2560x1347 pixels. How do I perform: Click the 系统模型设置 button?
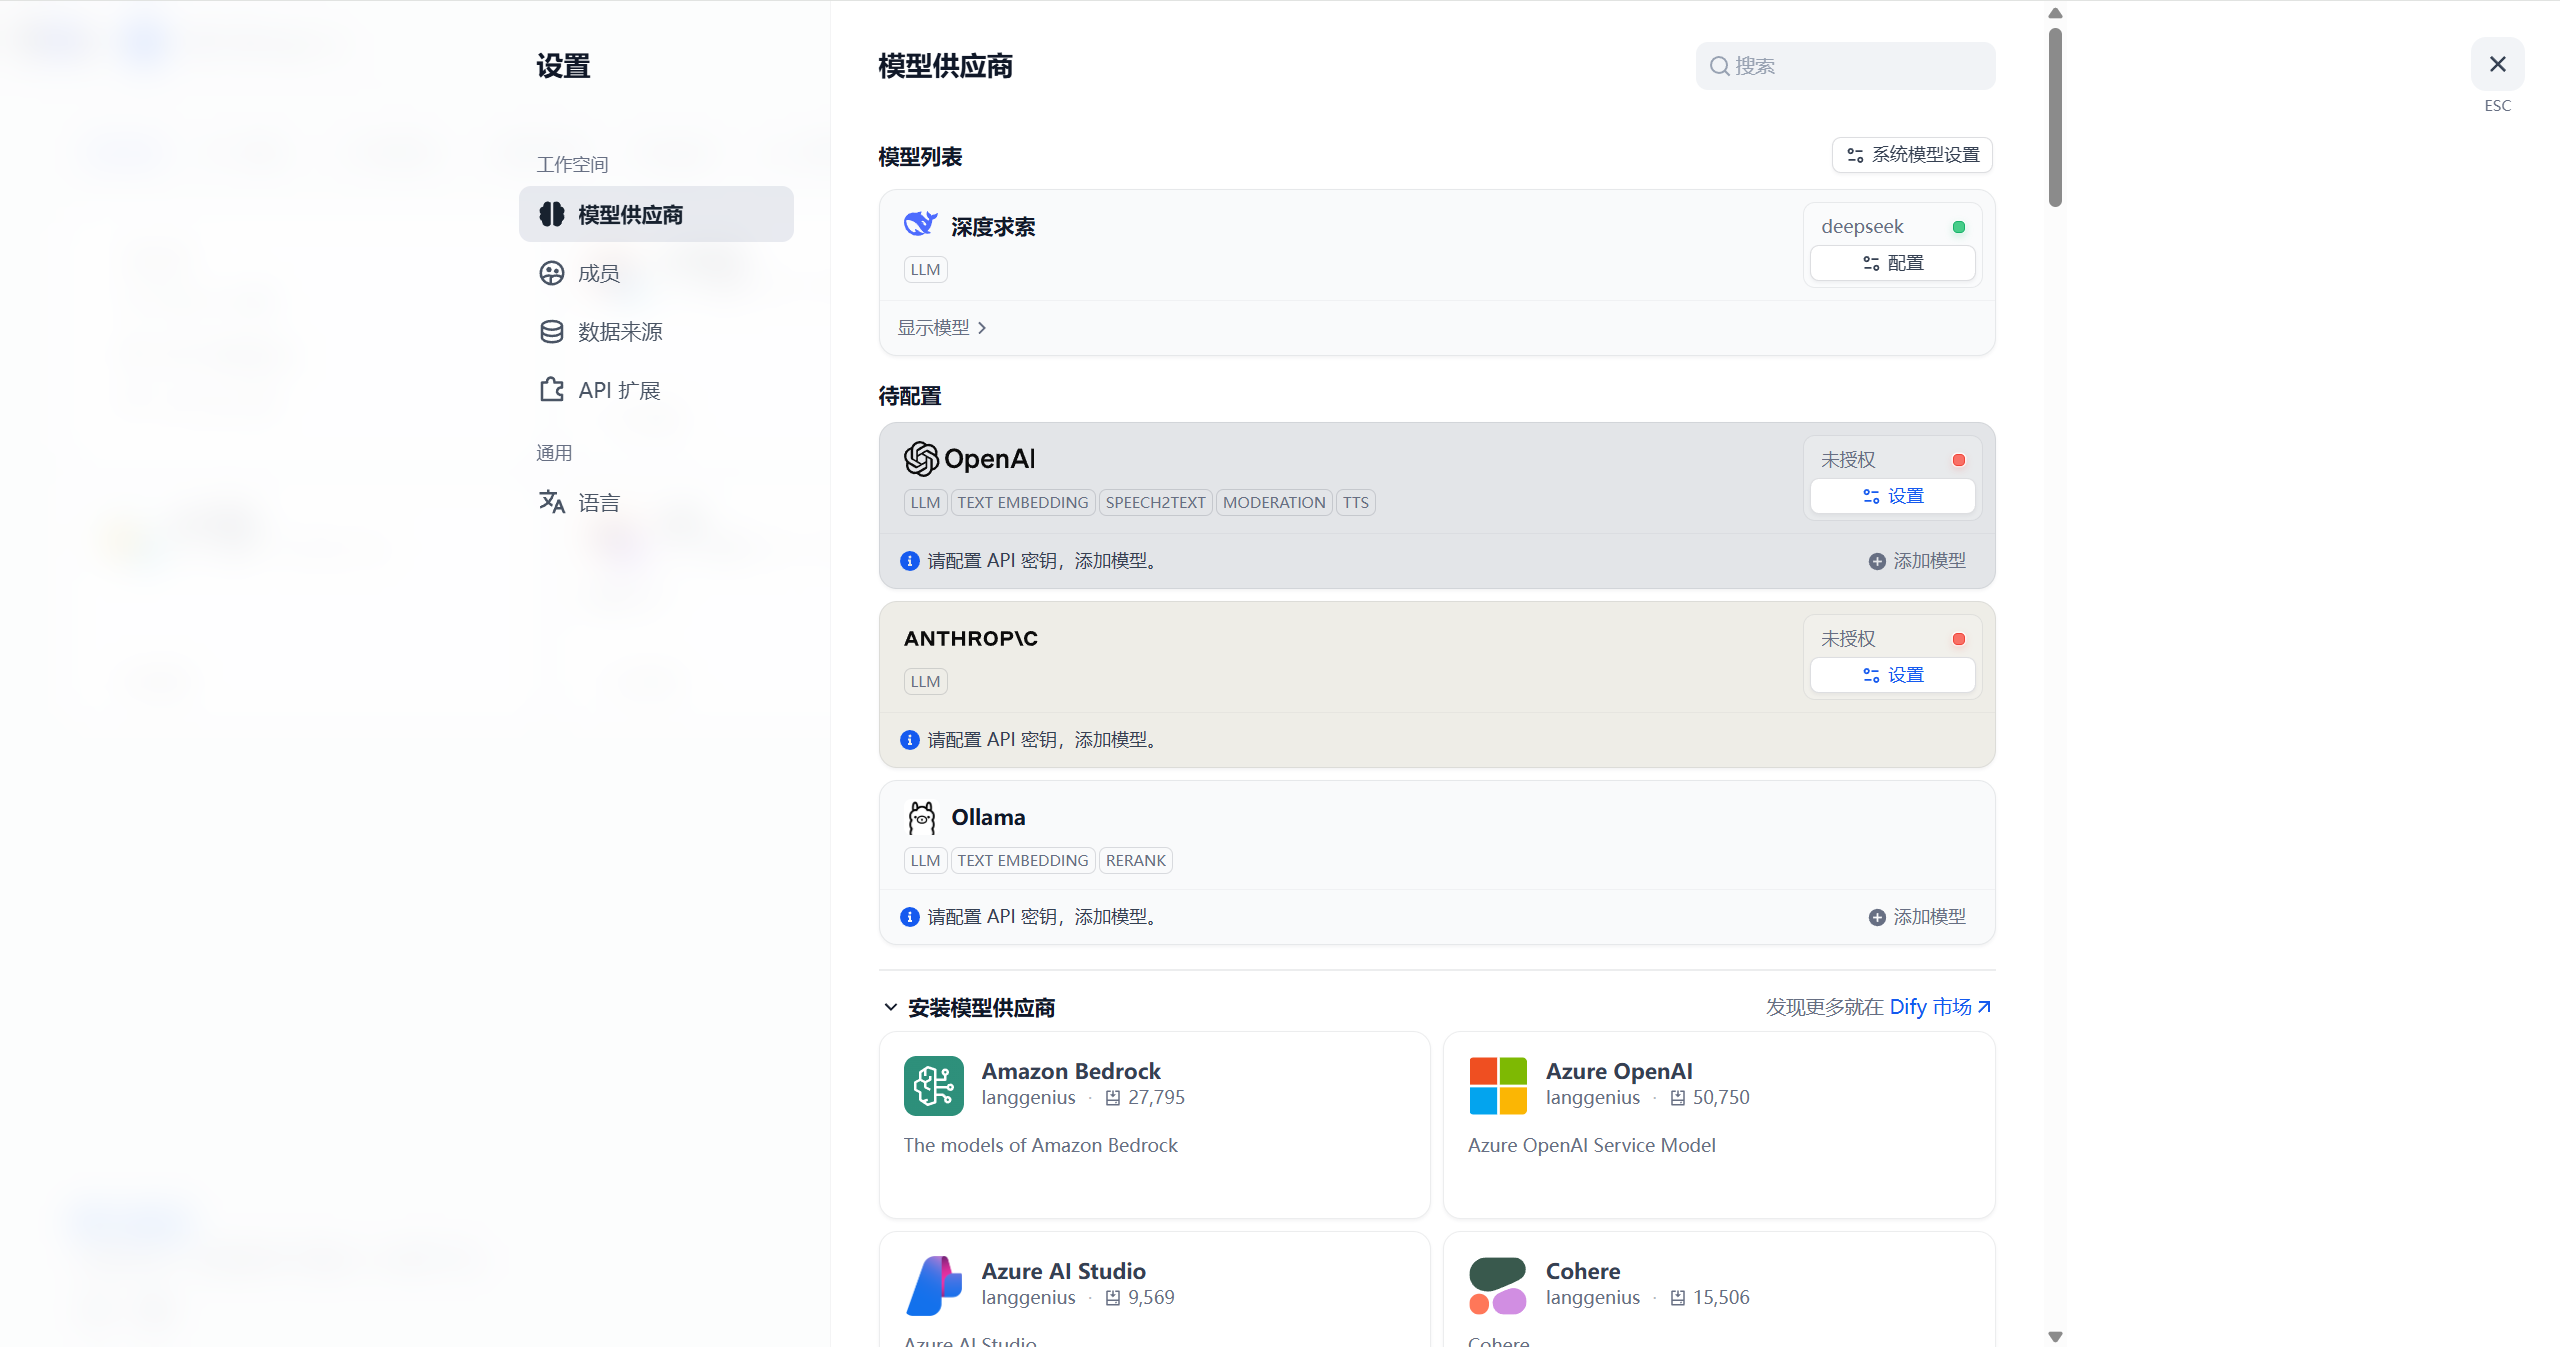1912,155
